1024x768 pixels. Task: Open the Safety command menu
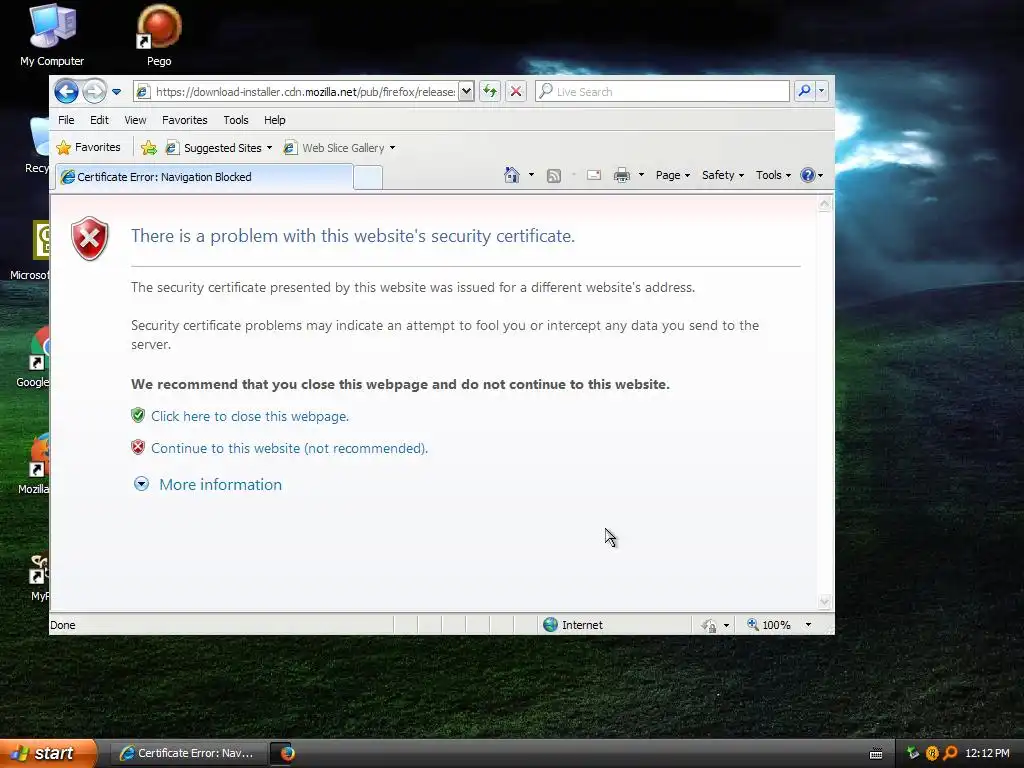pos(723,175)
